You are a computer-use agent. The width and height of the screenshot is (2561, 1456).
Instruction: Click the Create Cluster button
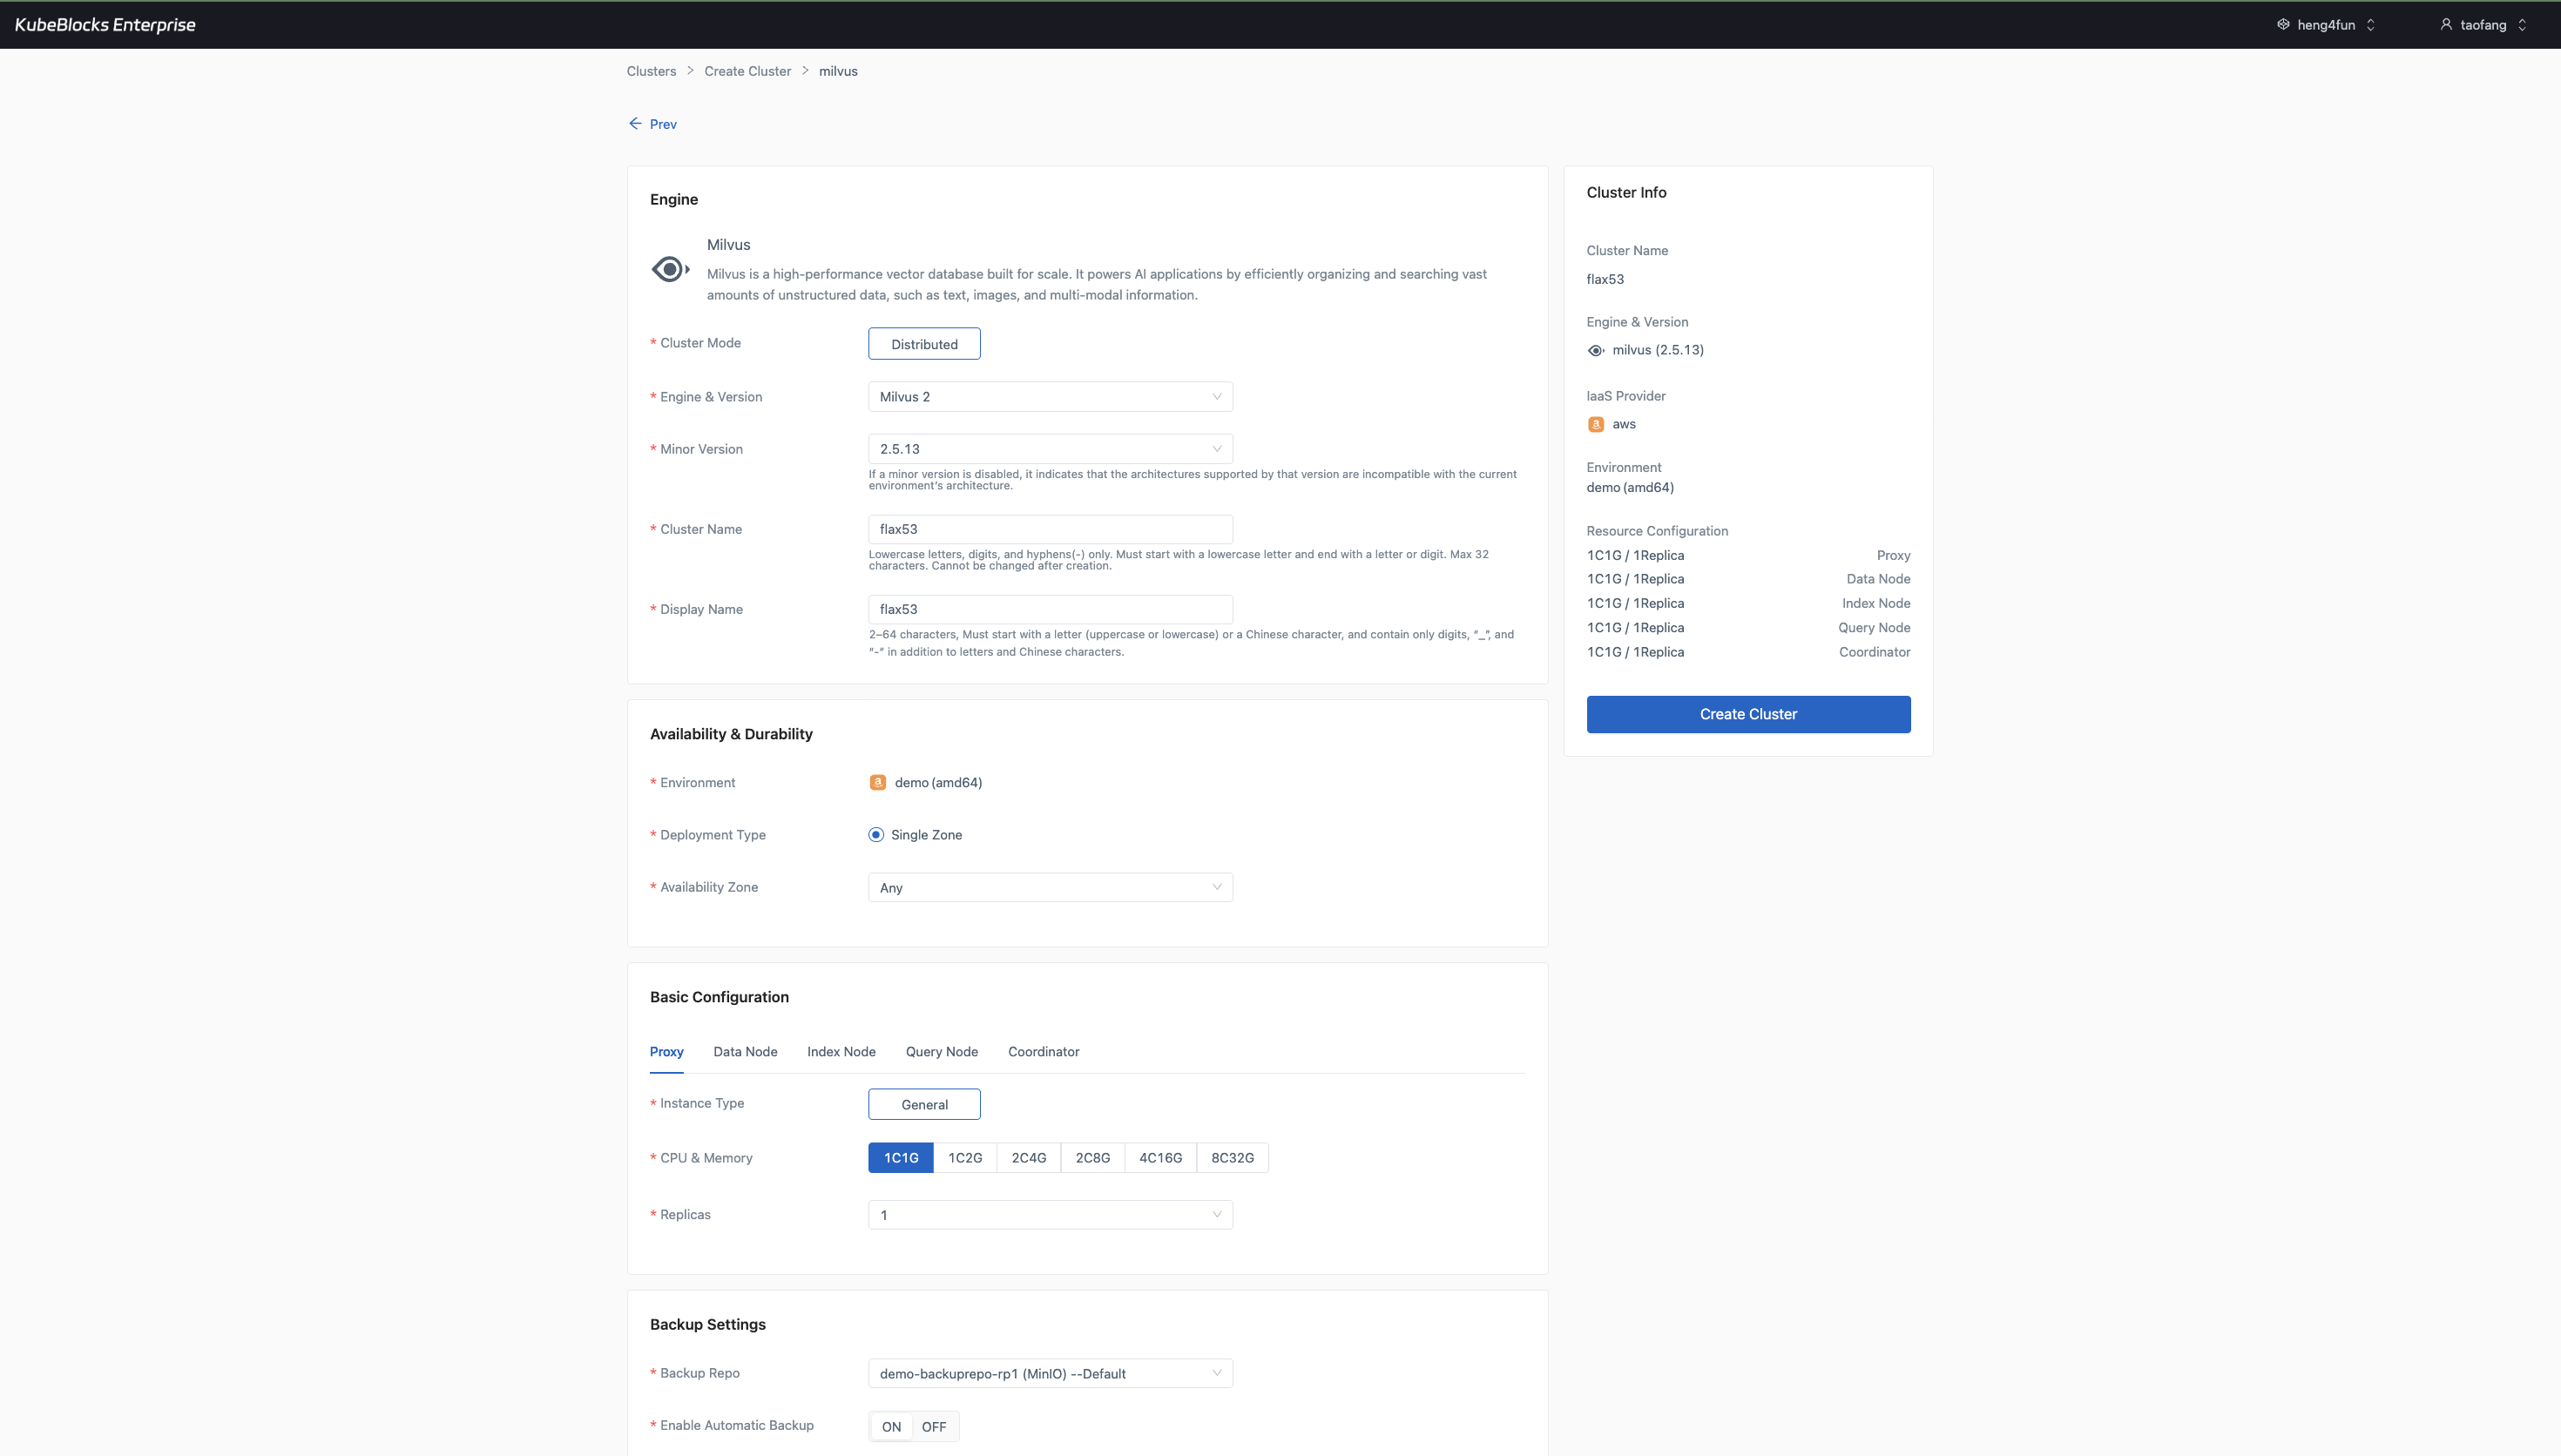coord(1748,714)
